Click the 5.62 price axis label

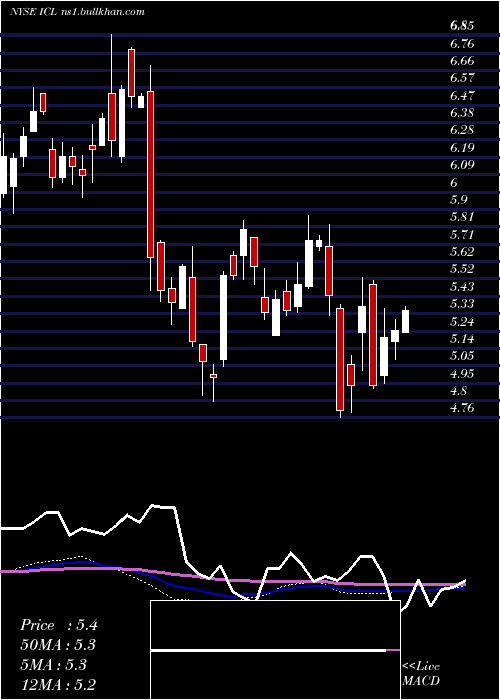(462, 252)
